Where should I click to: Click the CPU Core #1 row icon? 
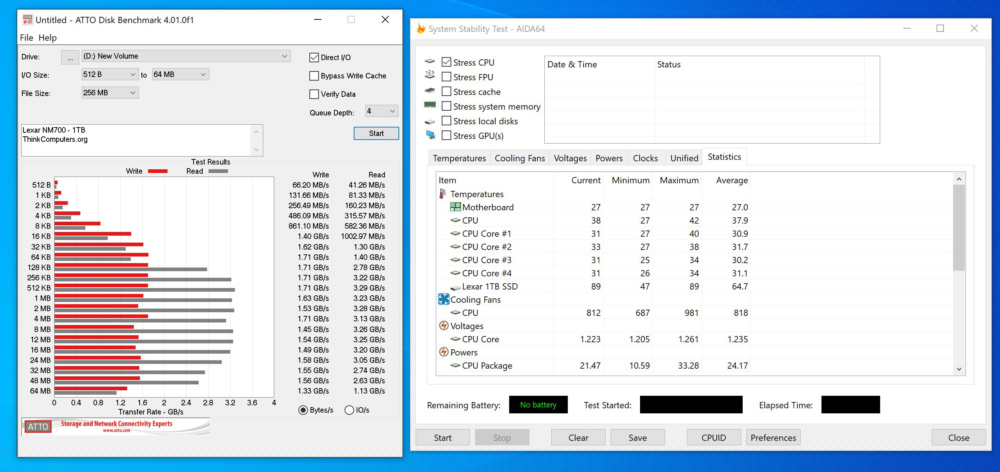pyautogui.click(x=455, y=233)
